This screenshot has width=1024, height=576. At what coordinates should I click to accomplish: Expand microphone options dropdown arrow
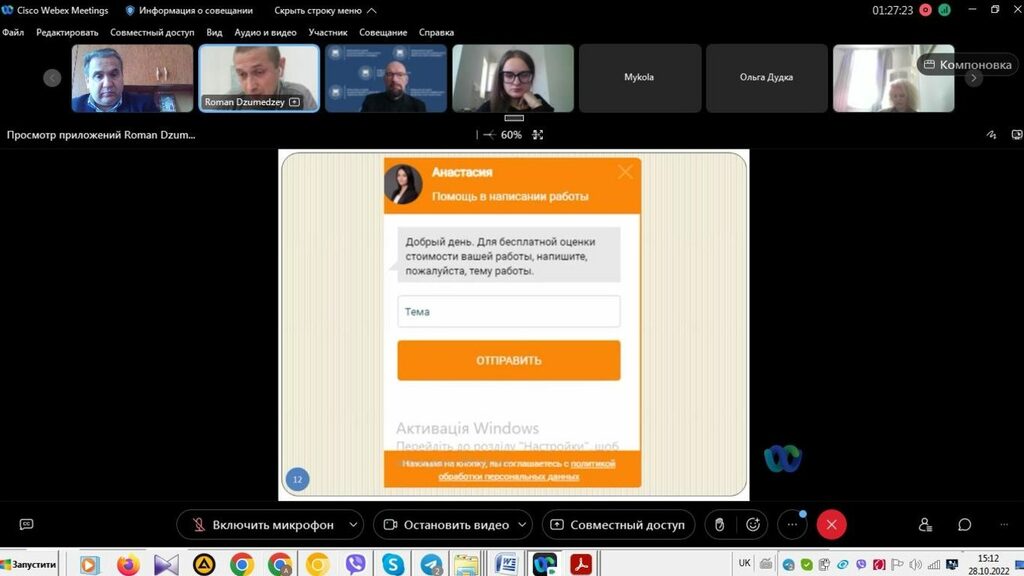click(353, 525)
